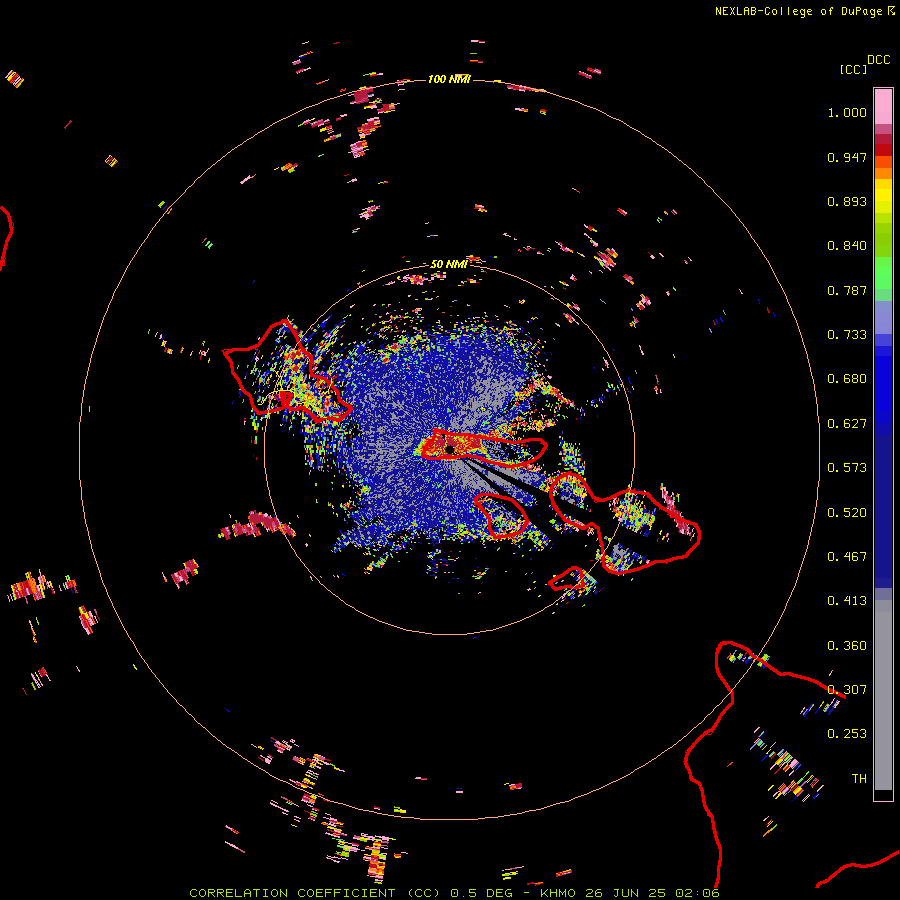Select the 0.840 legend value
900x900 pixels.
(847, 246)
